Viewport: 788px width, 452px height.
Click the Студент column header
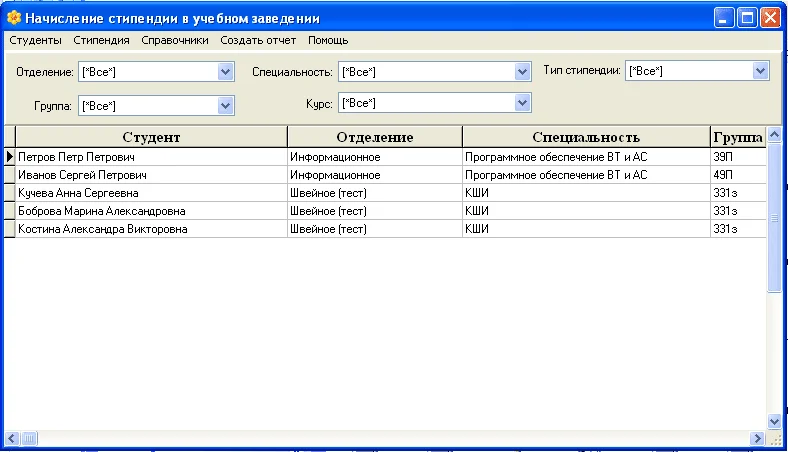pos(151,137)
